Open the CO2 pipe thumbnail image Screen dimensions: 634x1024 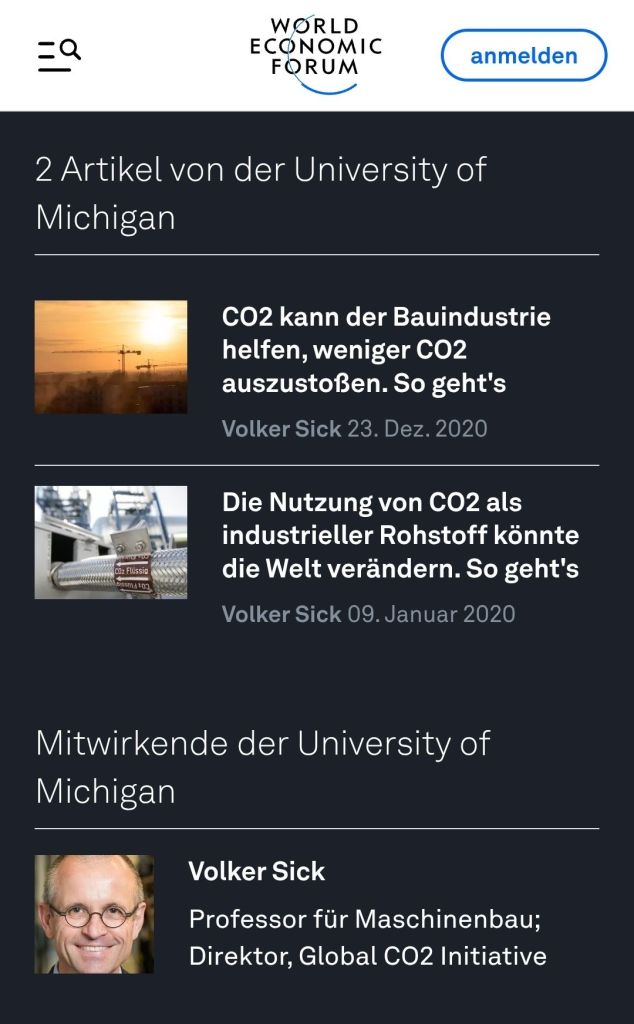[x=111, y=542]
